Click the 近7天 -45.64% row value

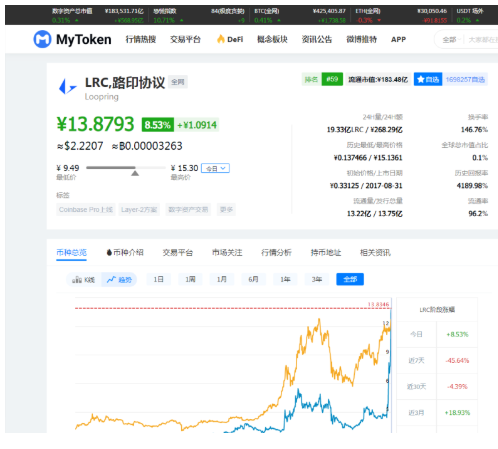click(457, 360)
